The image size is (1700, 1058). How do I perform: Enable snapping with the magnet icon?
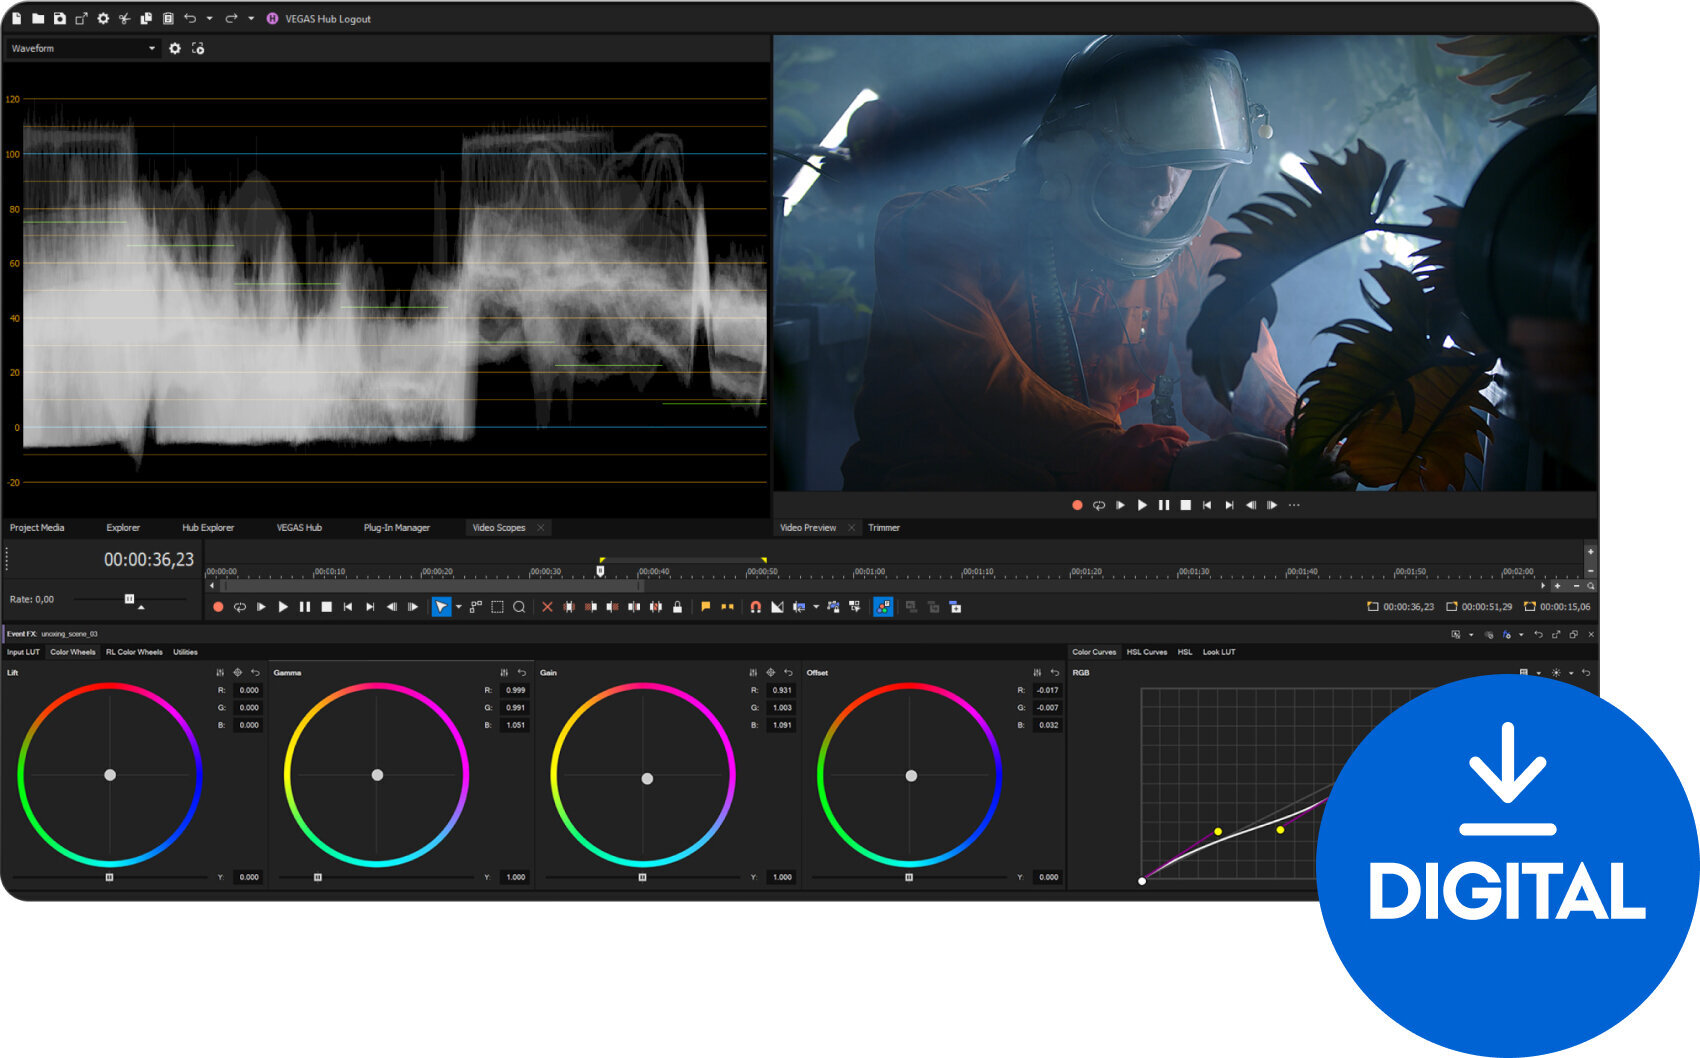pos(755,606)
